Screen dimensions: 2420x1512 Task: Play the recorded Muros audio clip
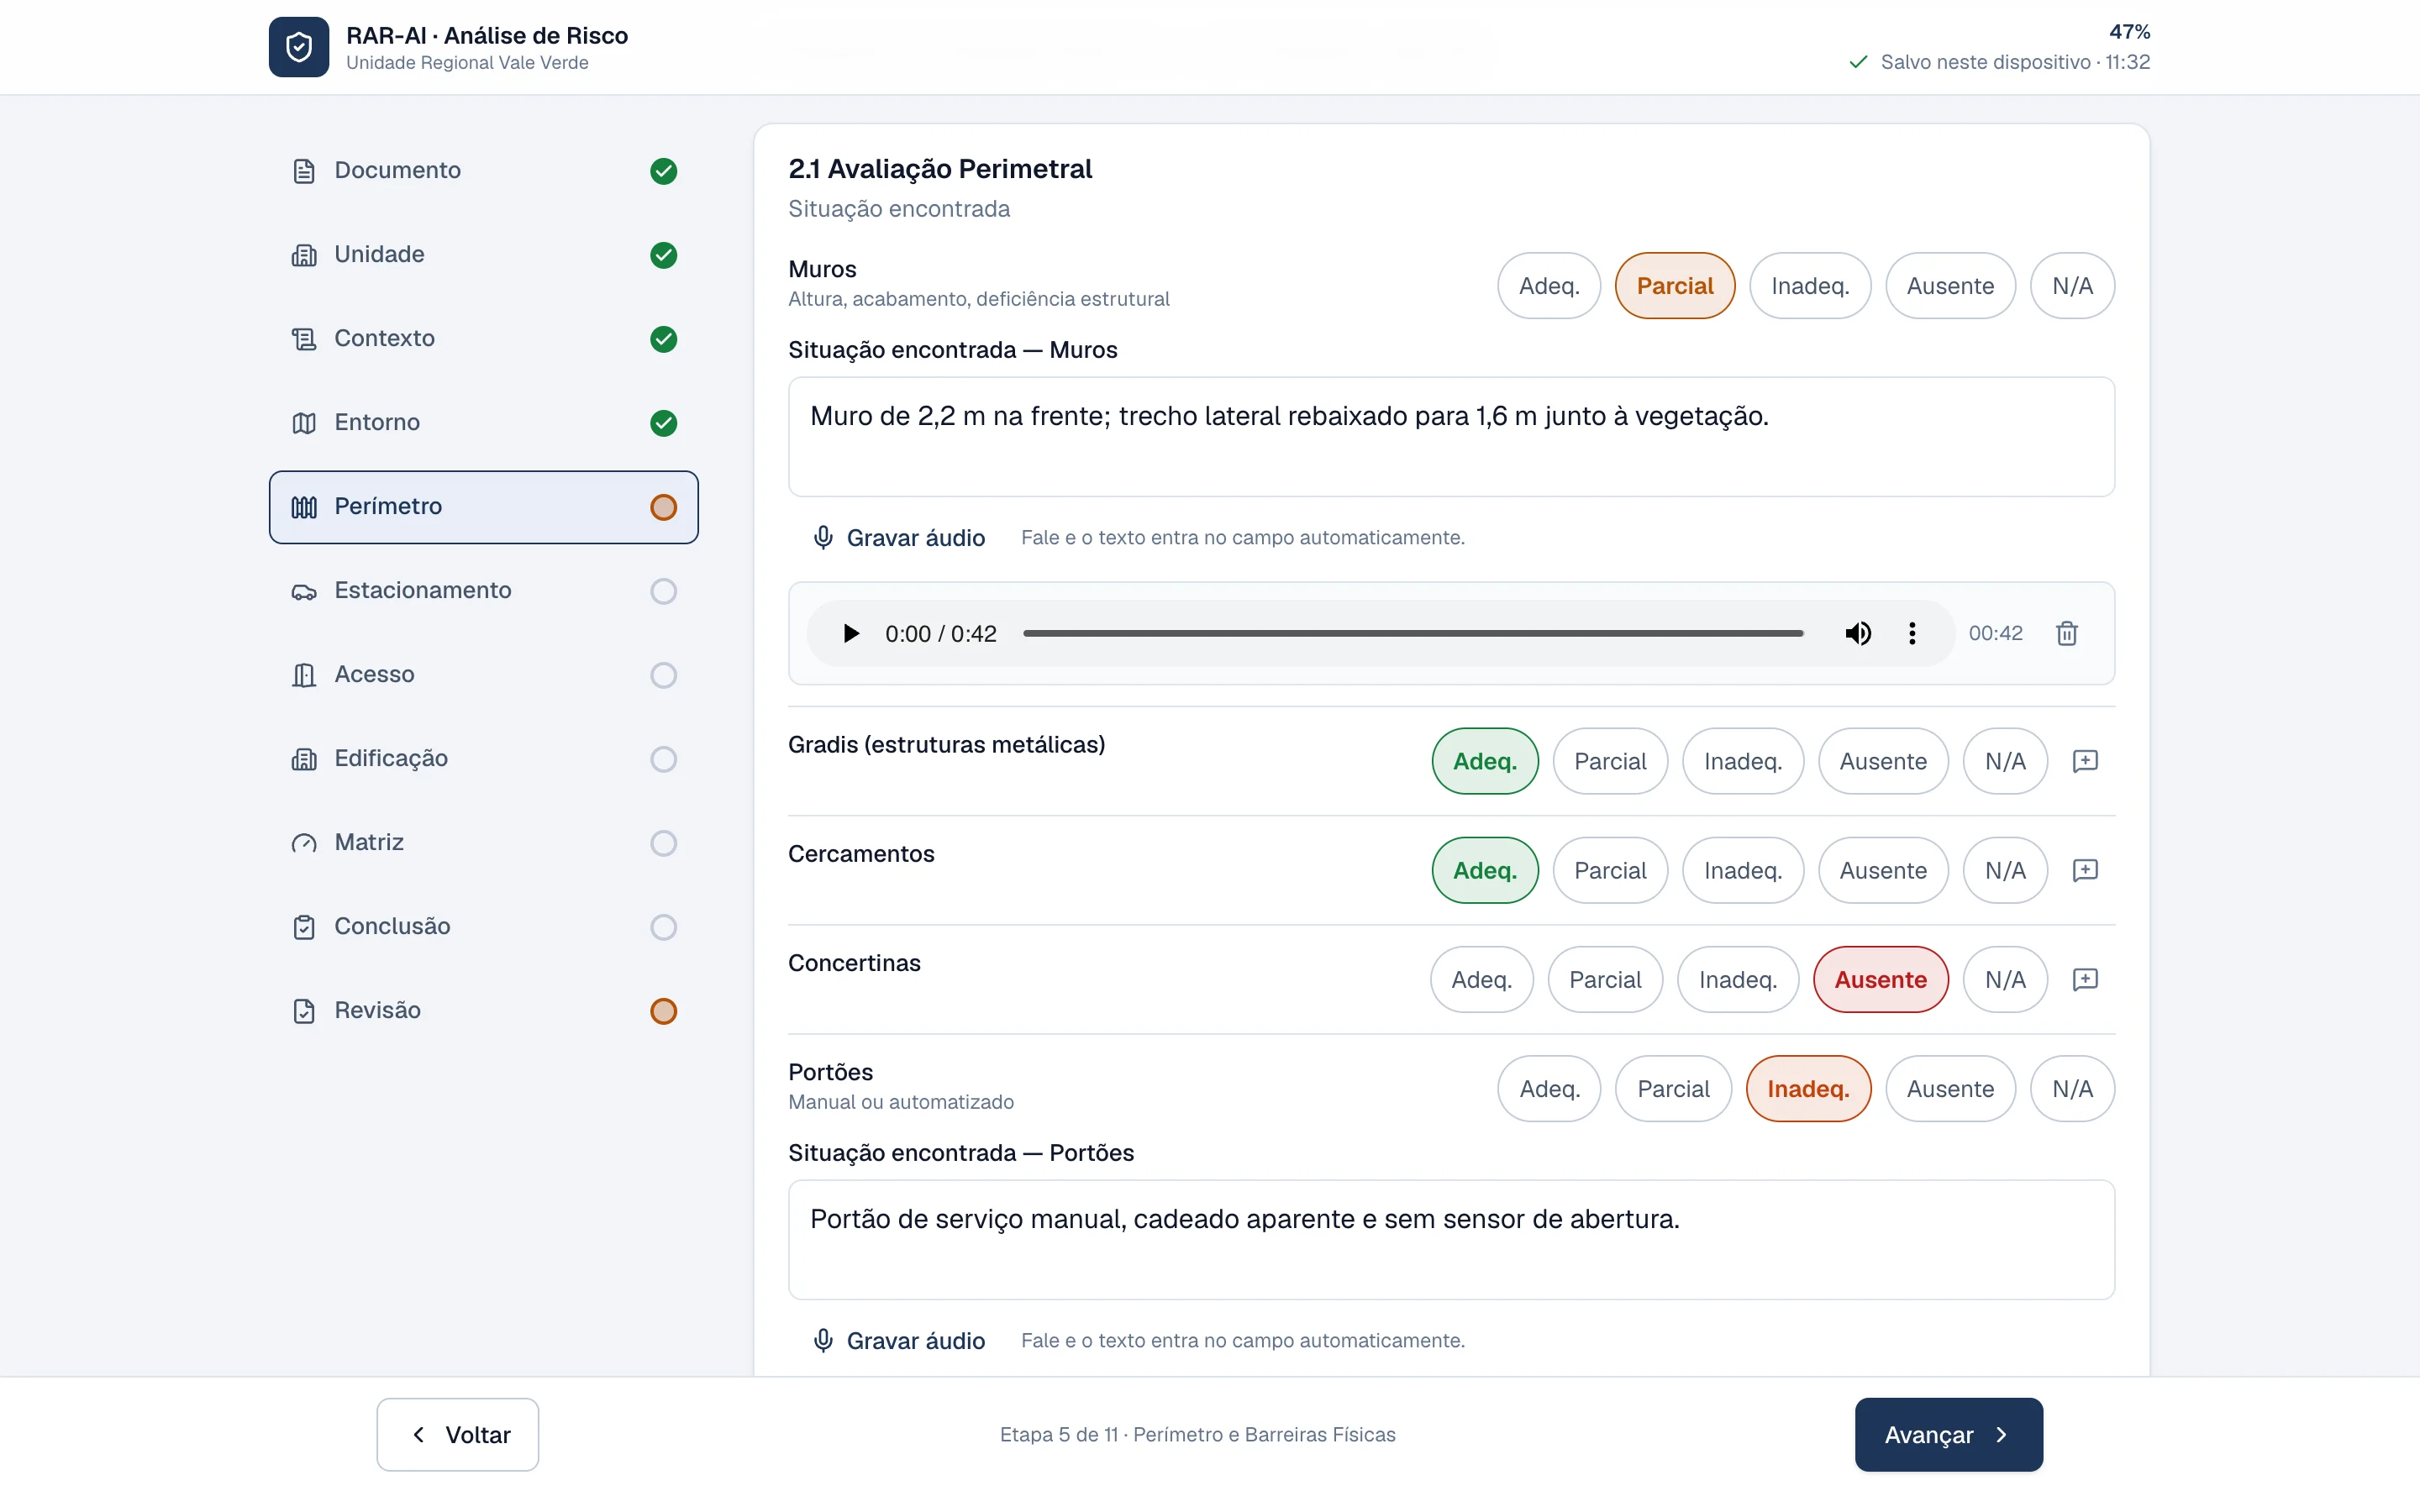851,633
